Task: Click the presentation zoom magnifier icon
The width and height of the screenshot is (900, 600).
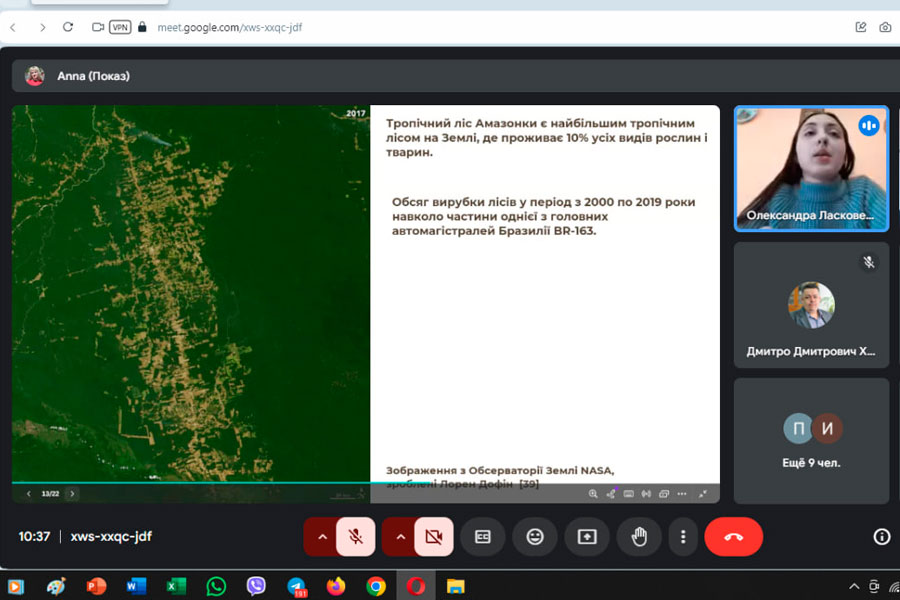Action: (593, 494)
